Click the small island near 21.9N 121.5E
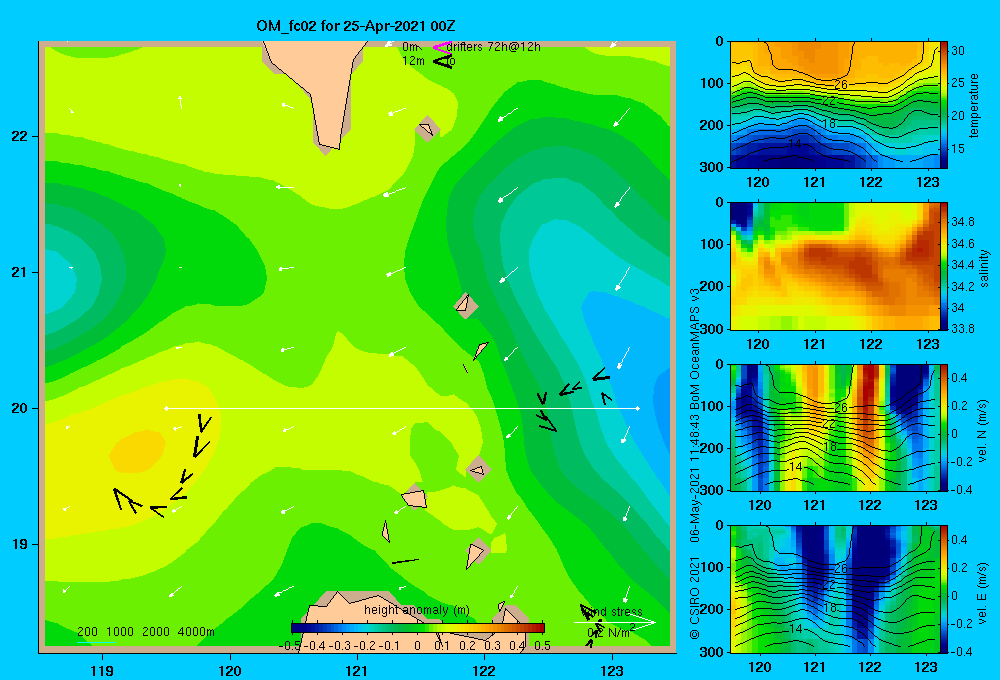 coord(427,129)
